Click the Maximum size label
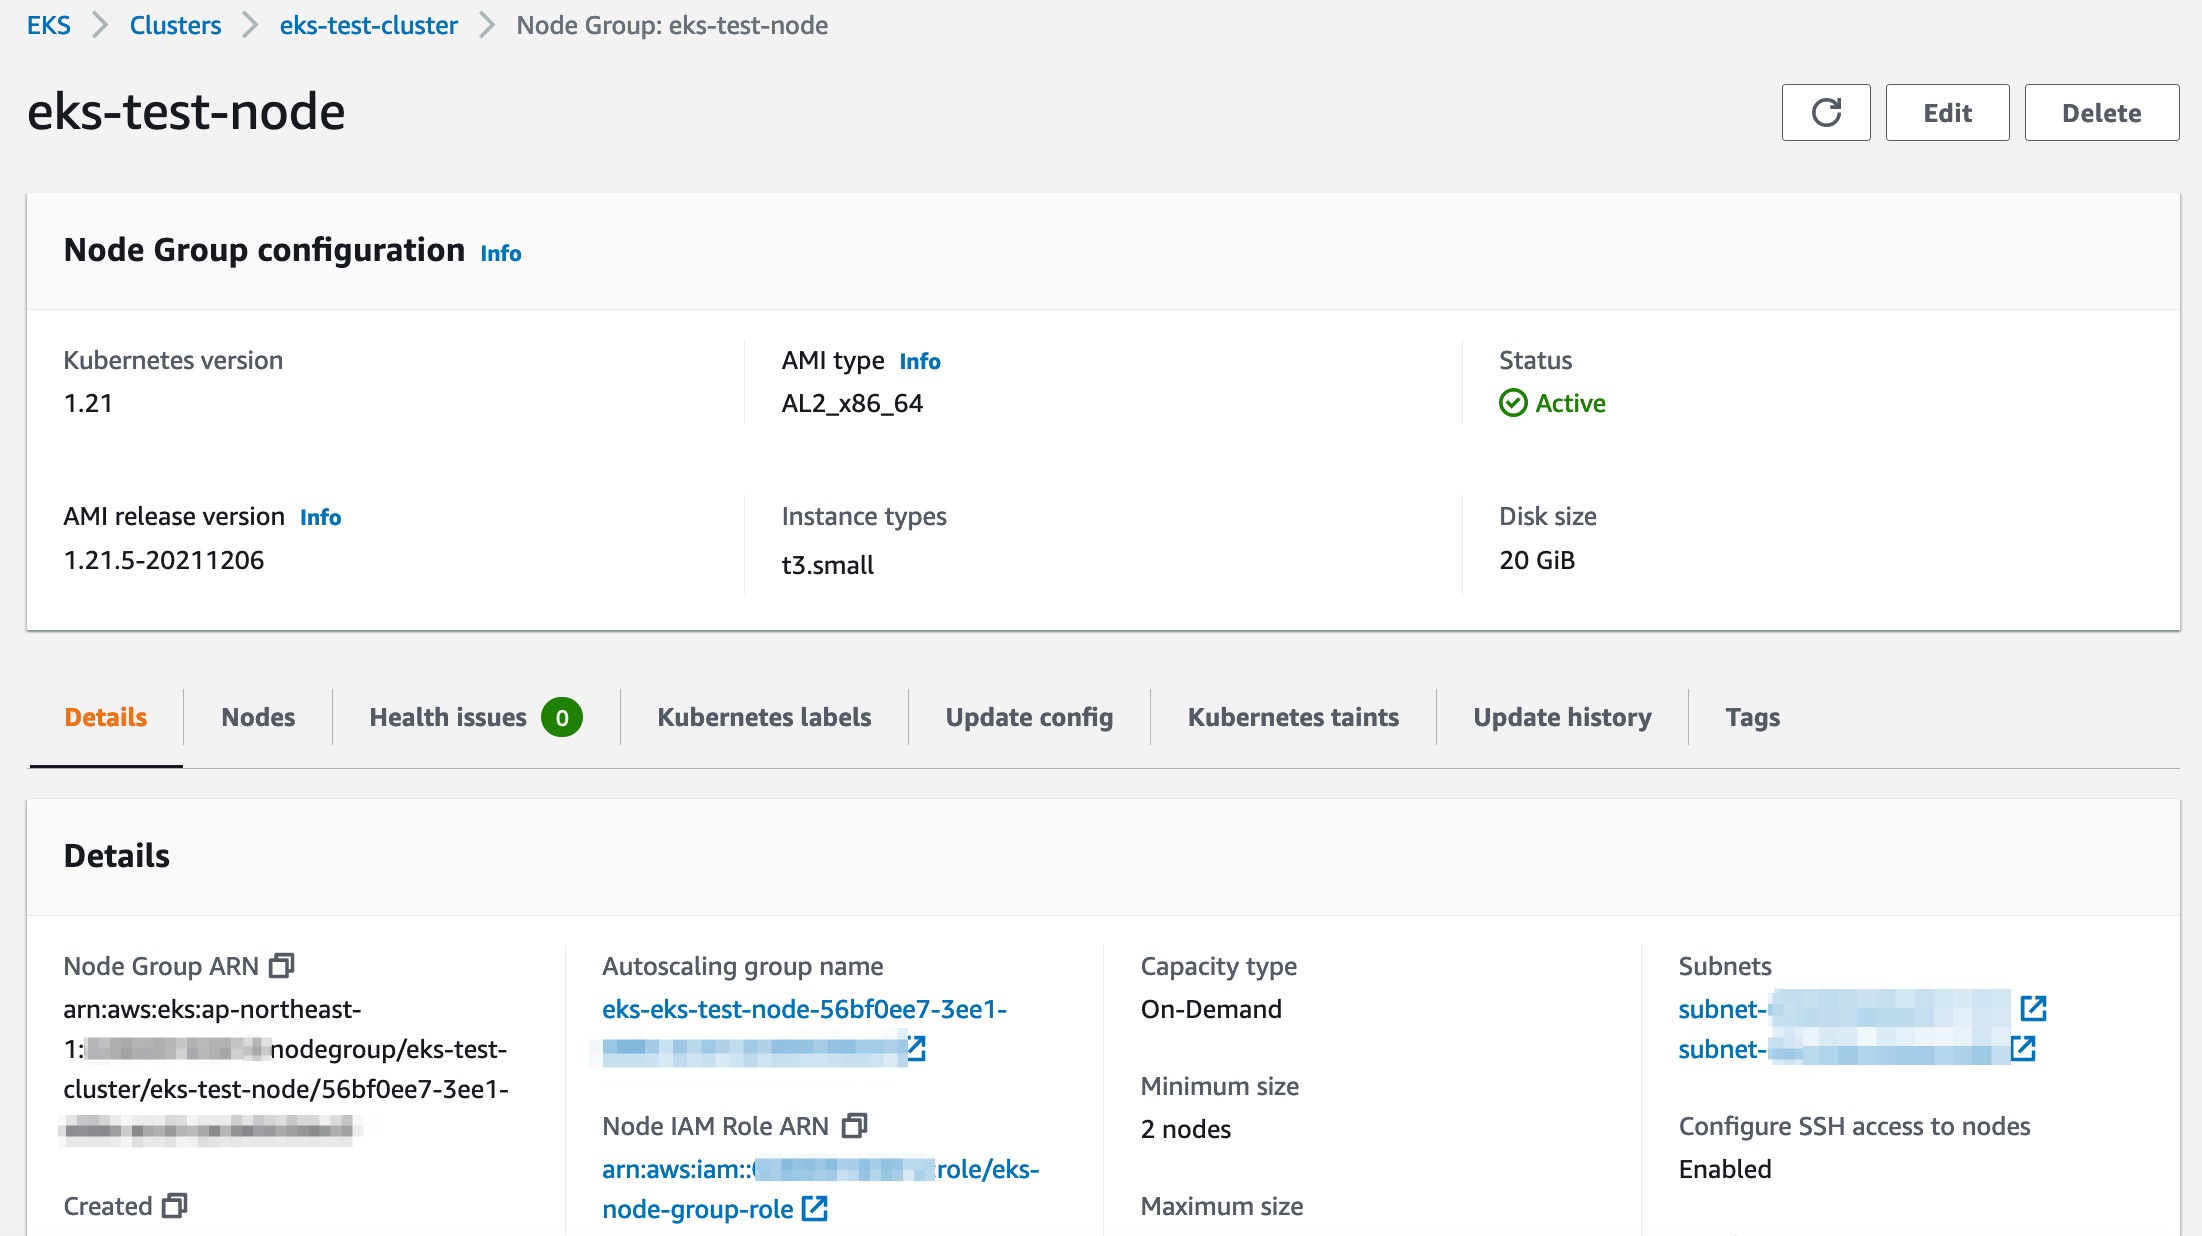The width and height of the screenshot is (2202, 1236). [x=1222, y=1206]
